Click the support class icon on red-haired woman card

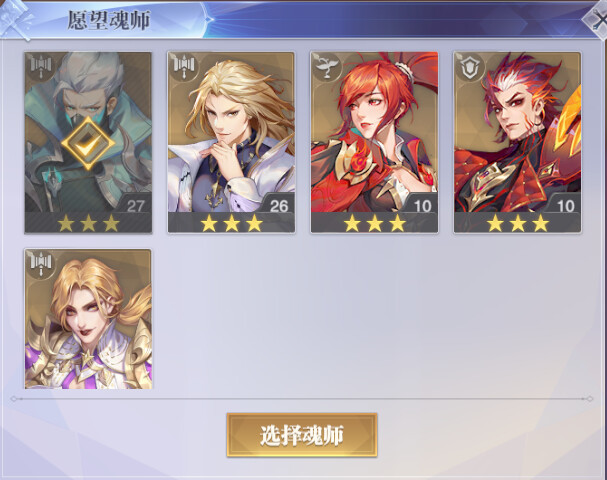[x=328, y=67]
